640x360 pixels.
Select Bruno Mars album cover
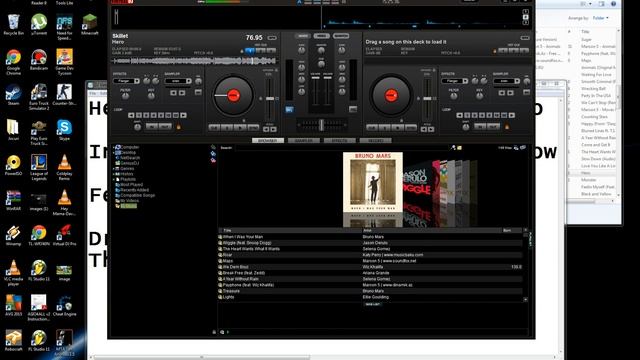(x=373, y=182)
